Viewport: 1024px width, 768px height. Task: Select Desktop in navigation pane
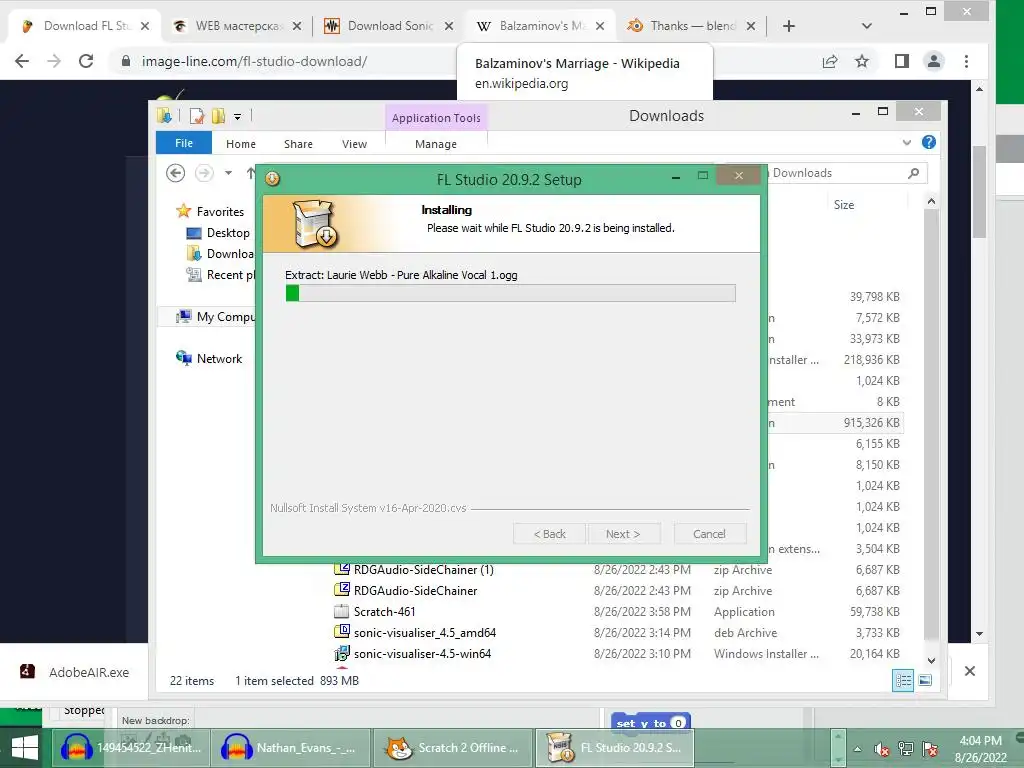pyautogui.click(x=219, y=232)
